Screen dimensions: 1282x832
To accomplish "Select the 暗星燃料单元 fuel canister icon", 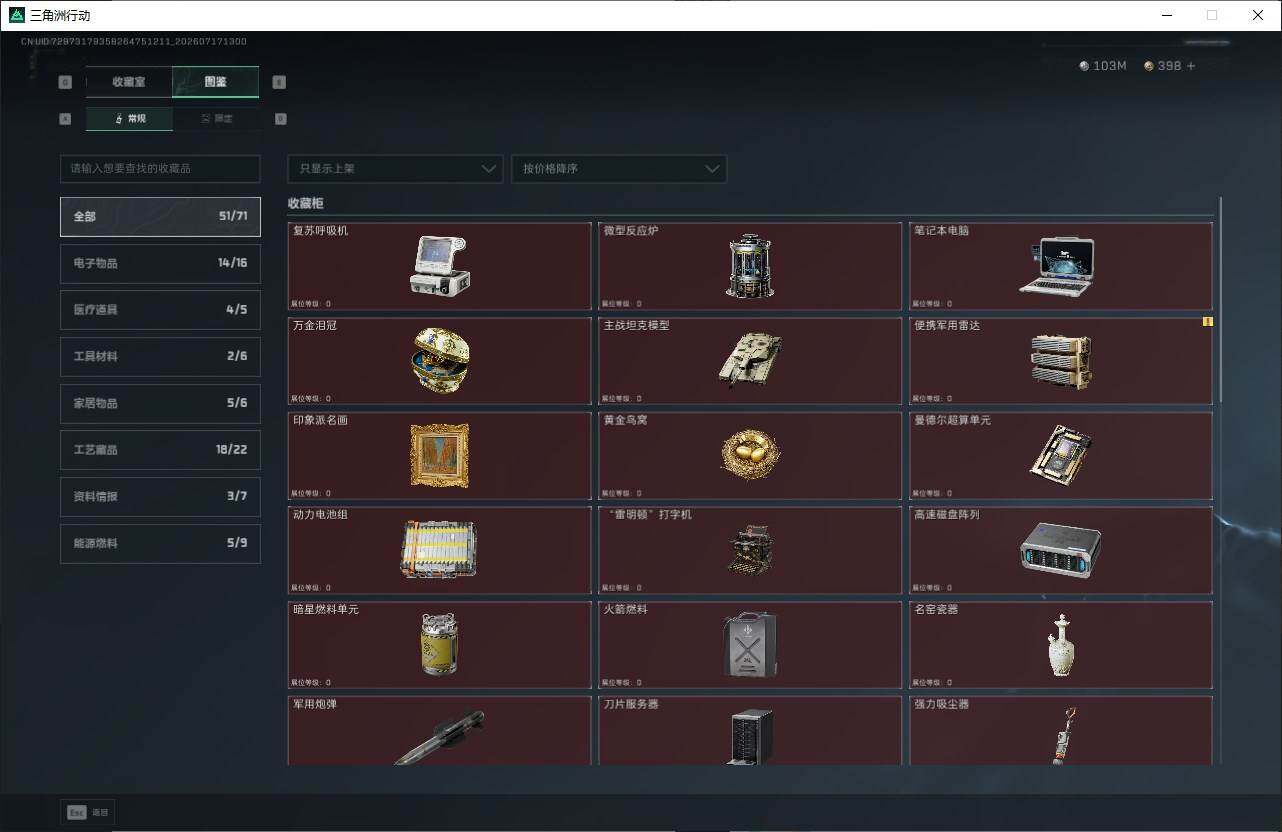I will 440,644.
